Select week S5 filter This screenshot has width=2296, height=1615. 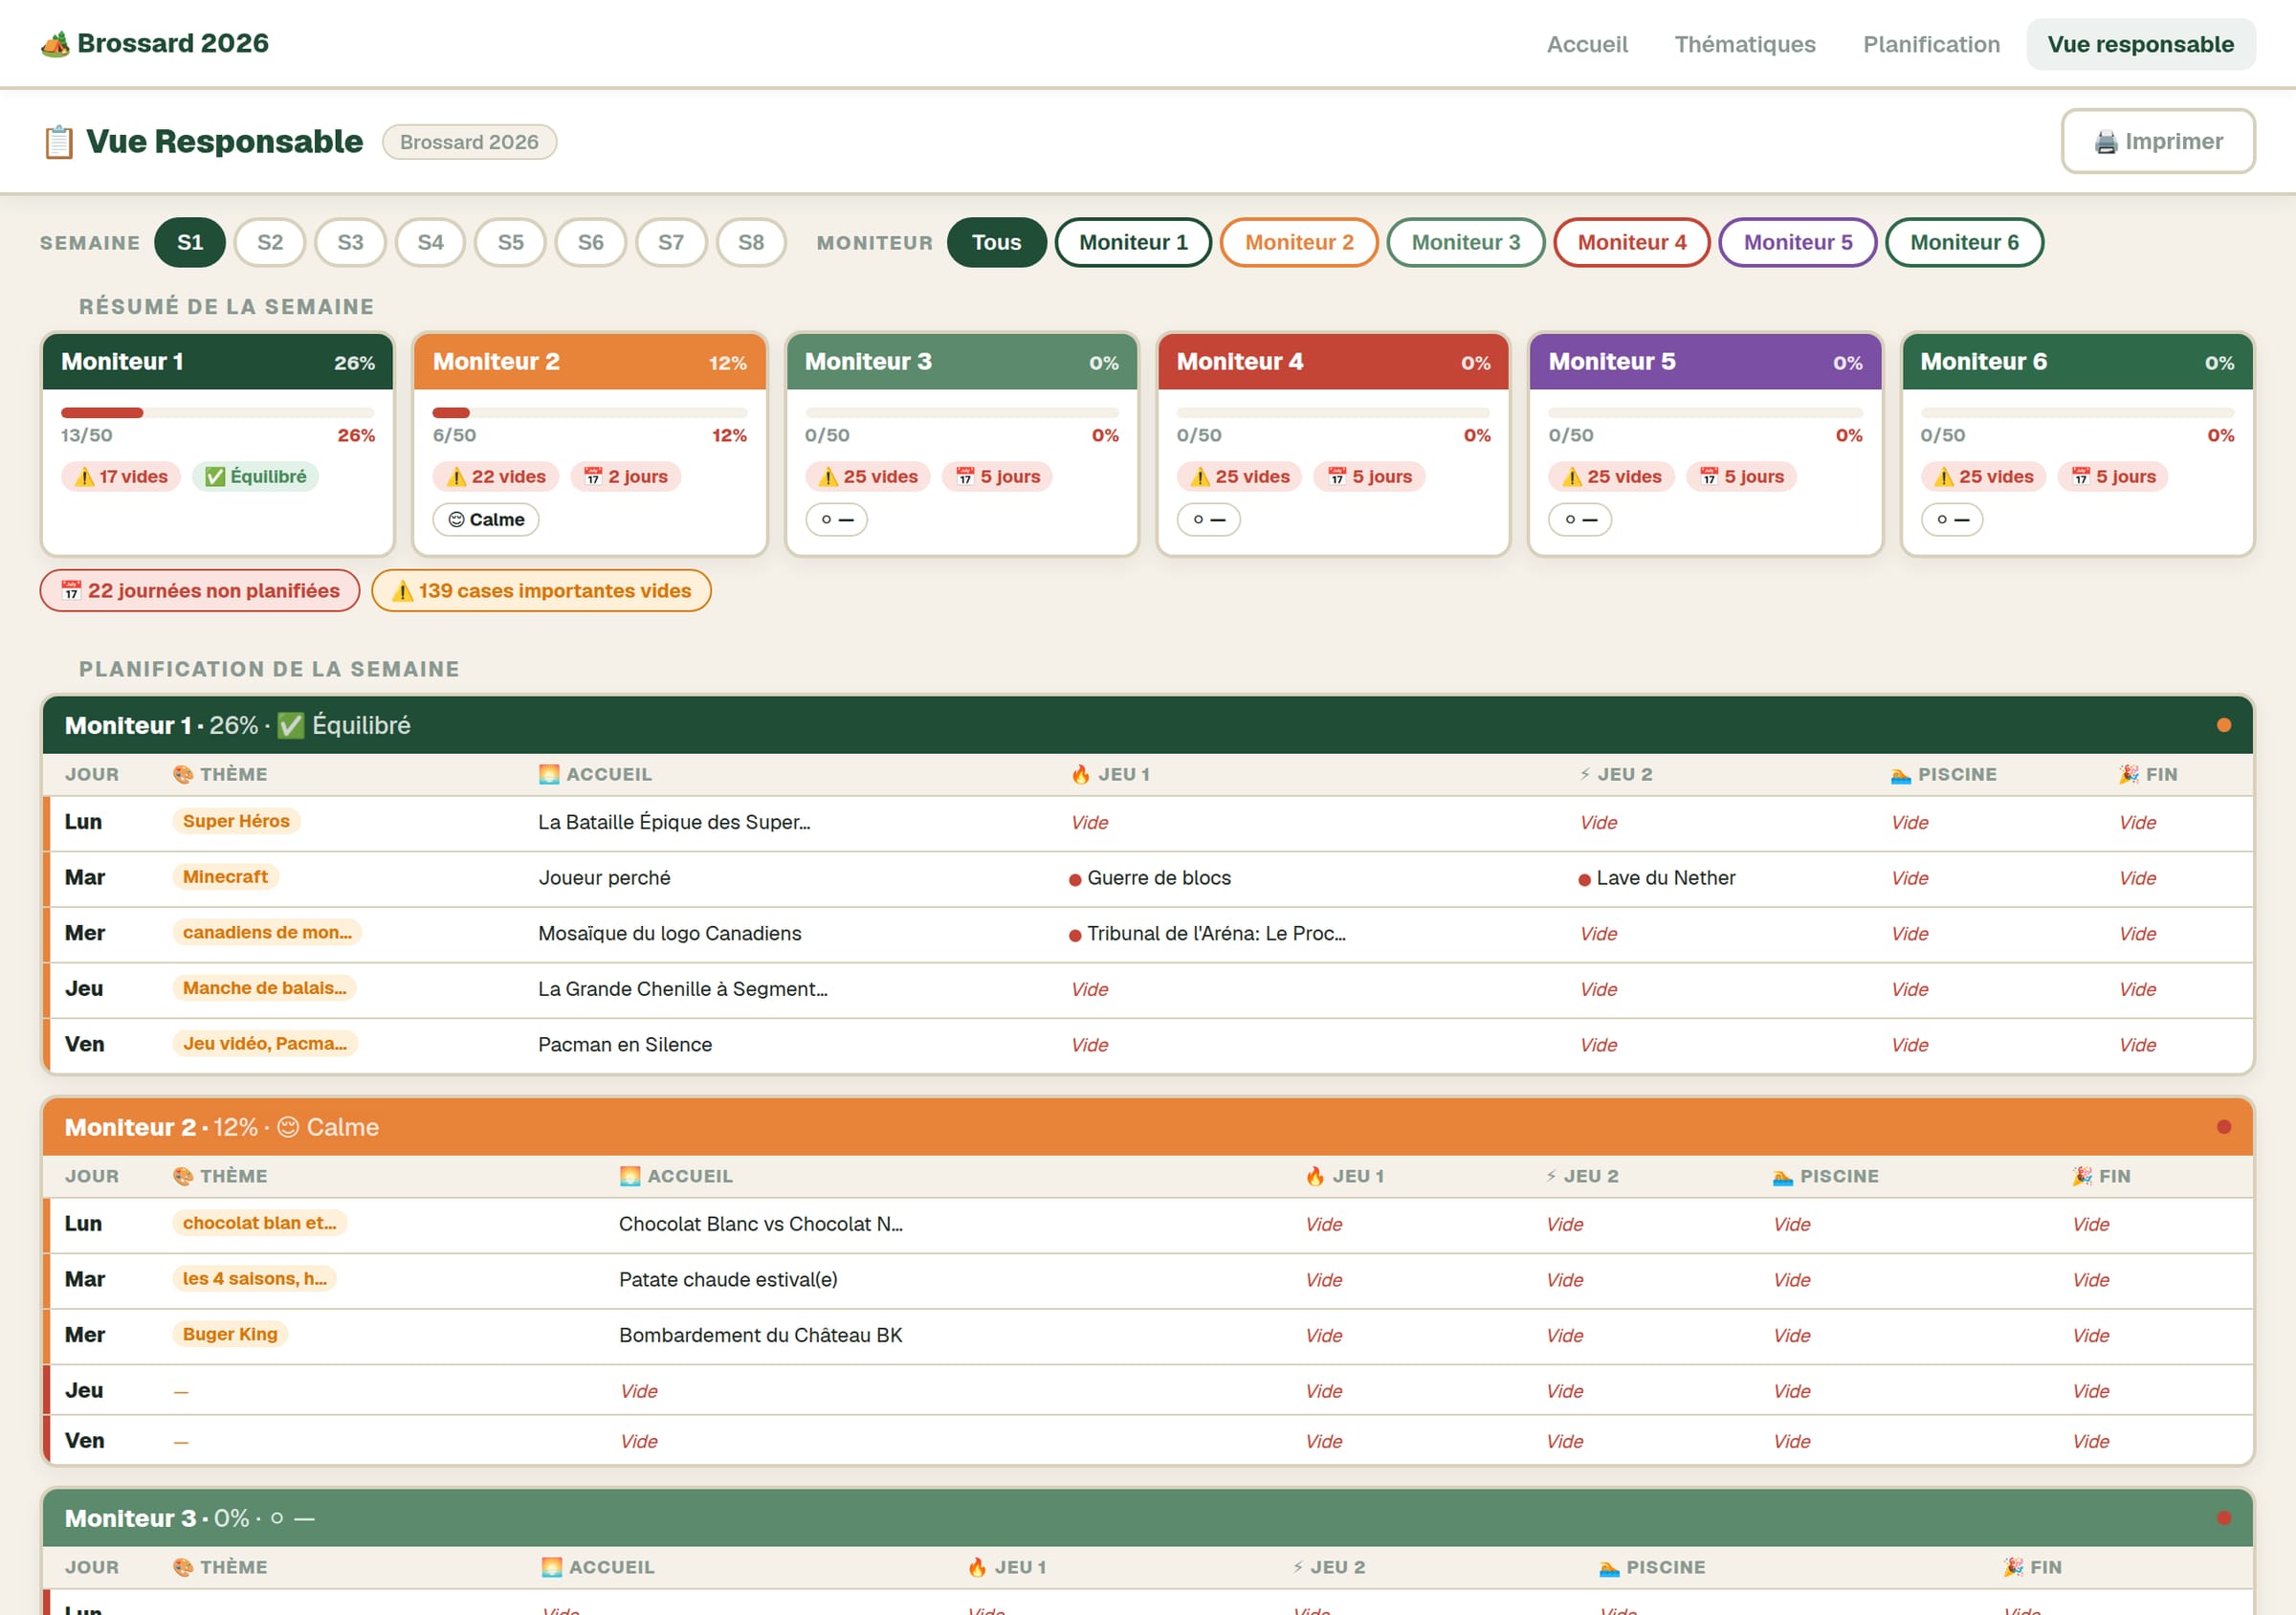pos(510,243)
